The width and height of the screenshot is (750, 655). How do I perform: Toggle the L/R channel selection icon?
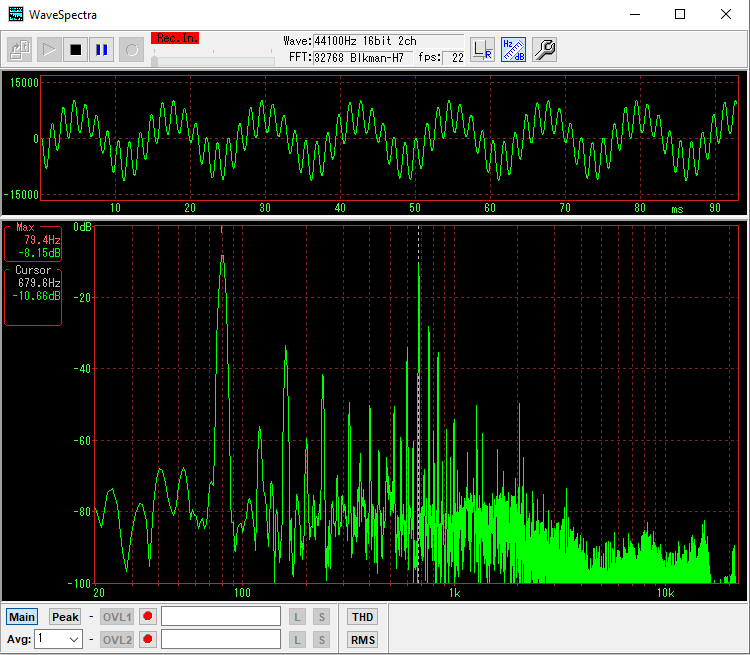coord(482,49)
